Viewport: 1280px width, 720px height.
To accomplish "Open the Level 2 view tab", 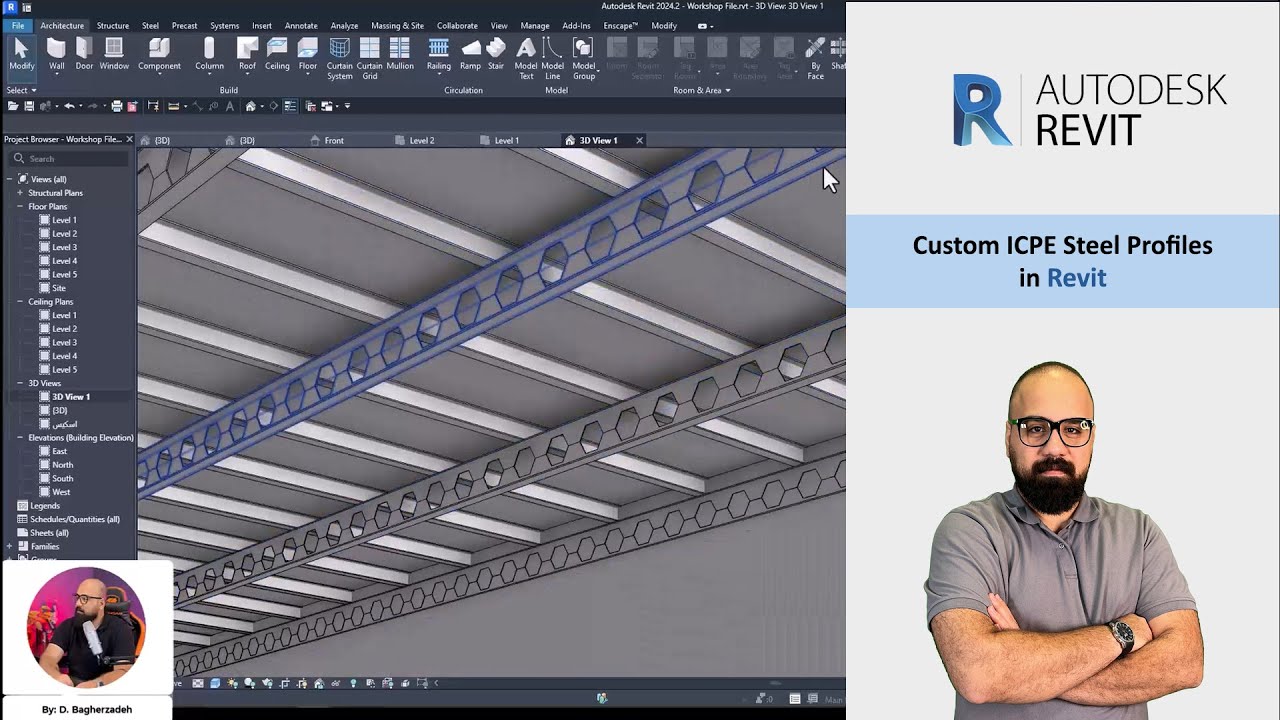I will coord(421,140).
